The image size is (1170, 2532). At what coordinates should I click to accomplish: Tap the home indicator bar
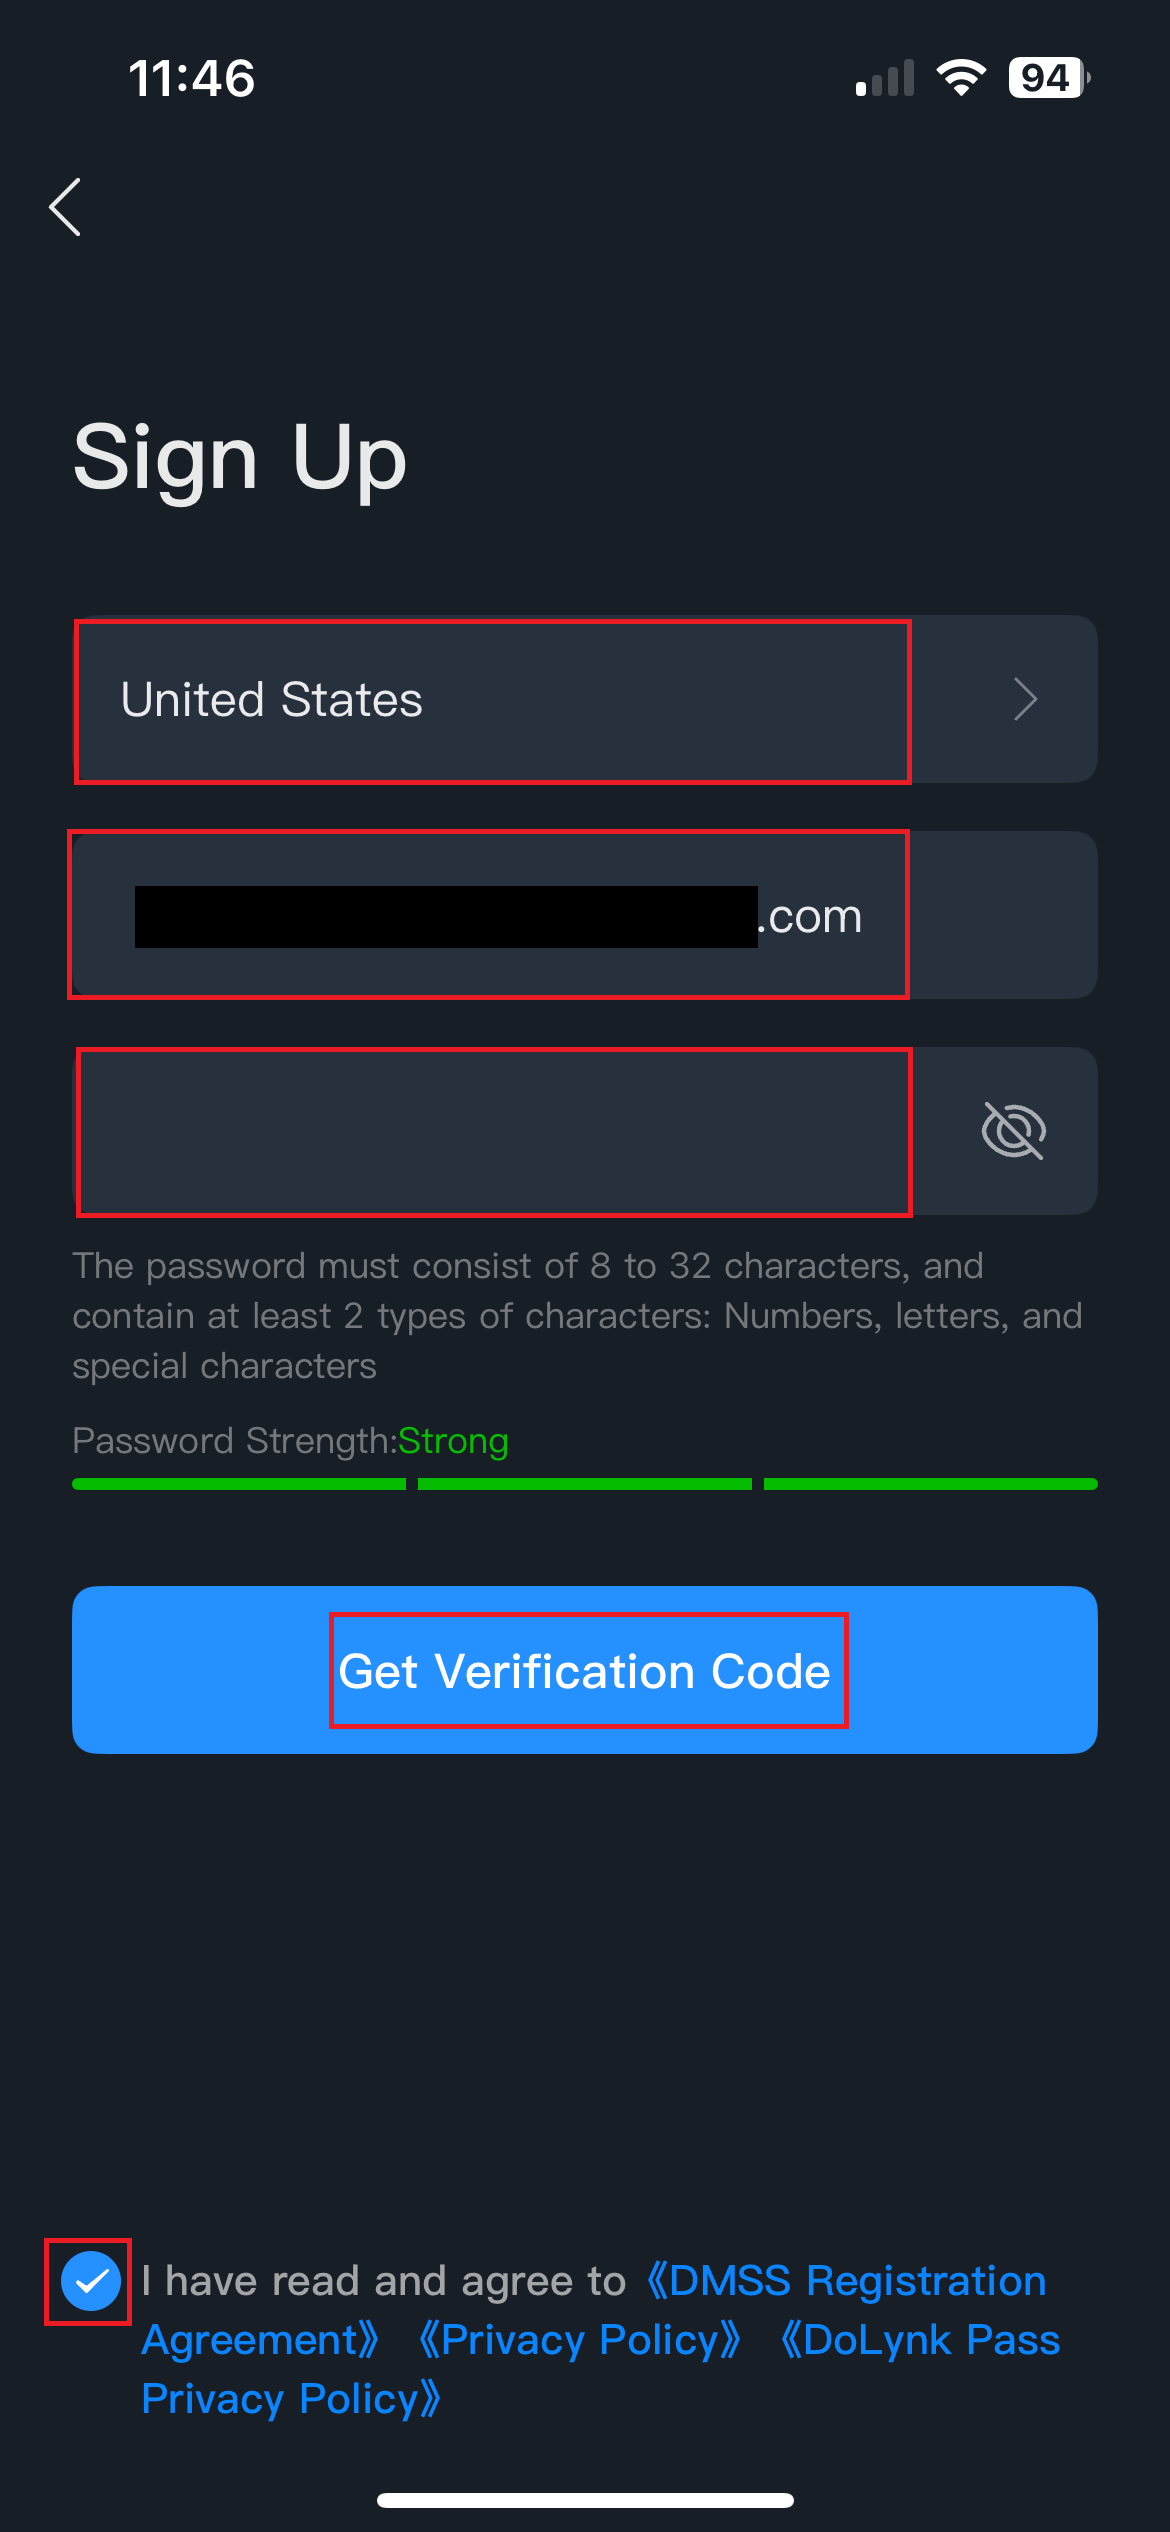tap(585, 2500)
